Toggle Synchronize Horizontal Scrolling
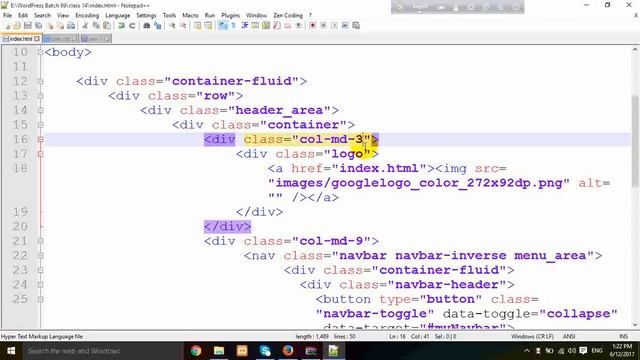 click(x=209, y=25)
